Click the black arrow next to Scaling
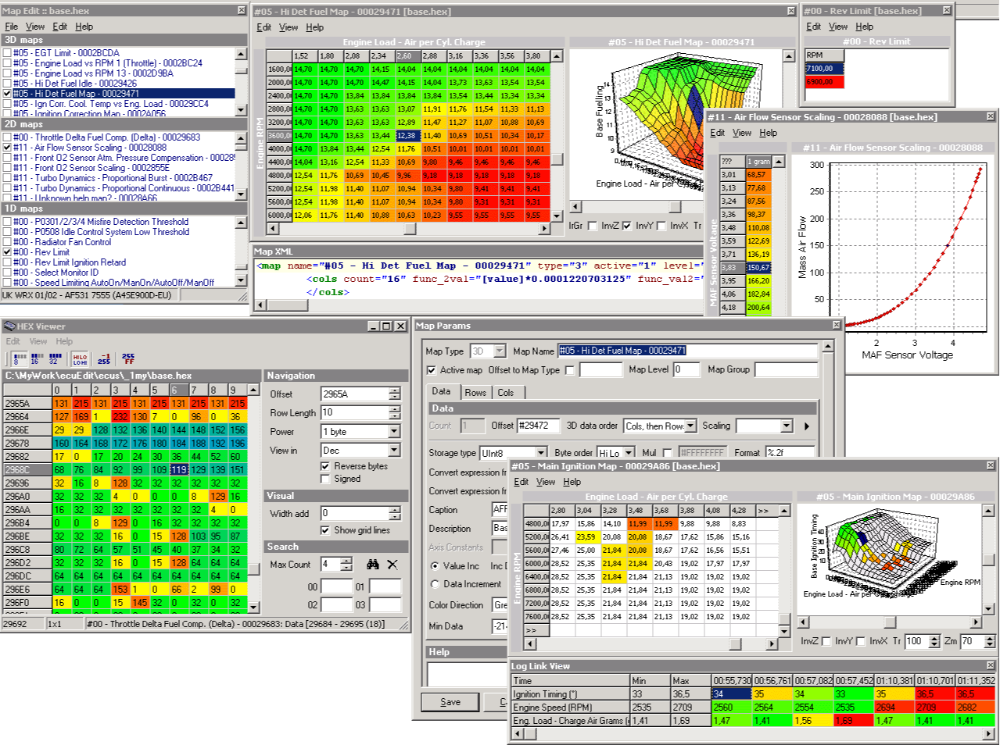 pyautogui.click(x=807, y=426)
